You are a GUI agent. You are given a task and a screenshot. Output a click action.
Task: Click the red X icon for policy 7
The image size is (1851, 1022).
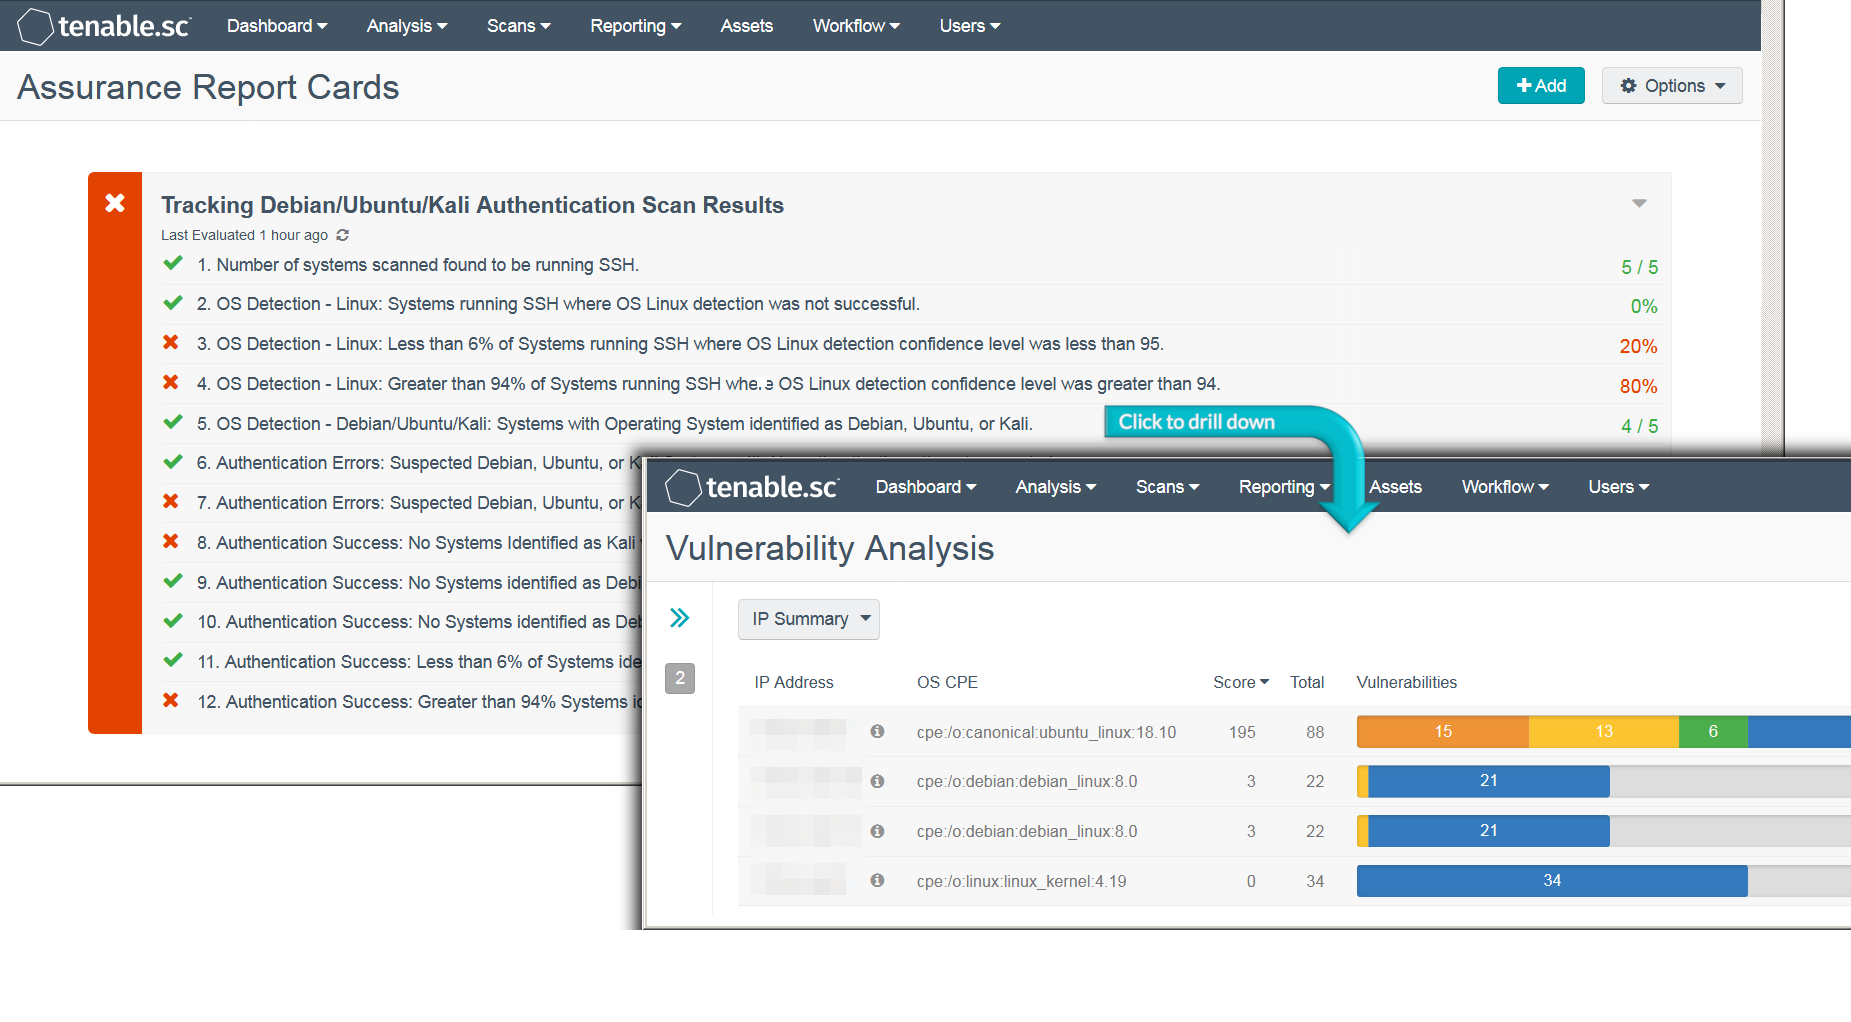pos(171,501)
